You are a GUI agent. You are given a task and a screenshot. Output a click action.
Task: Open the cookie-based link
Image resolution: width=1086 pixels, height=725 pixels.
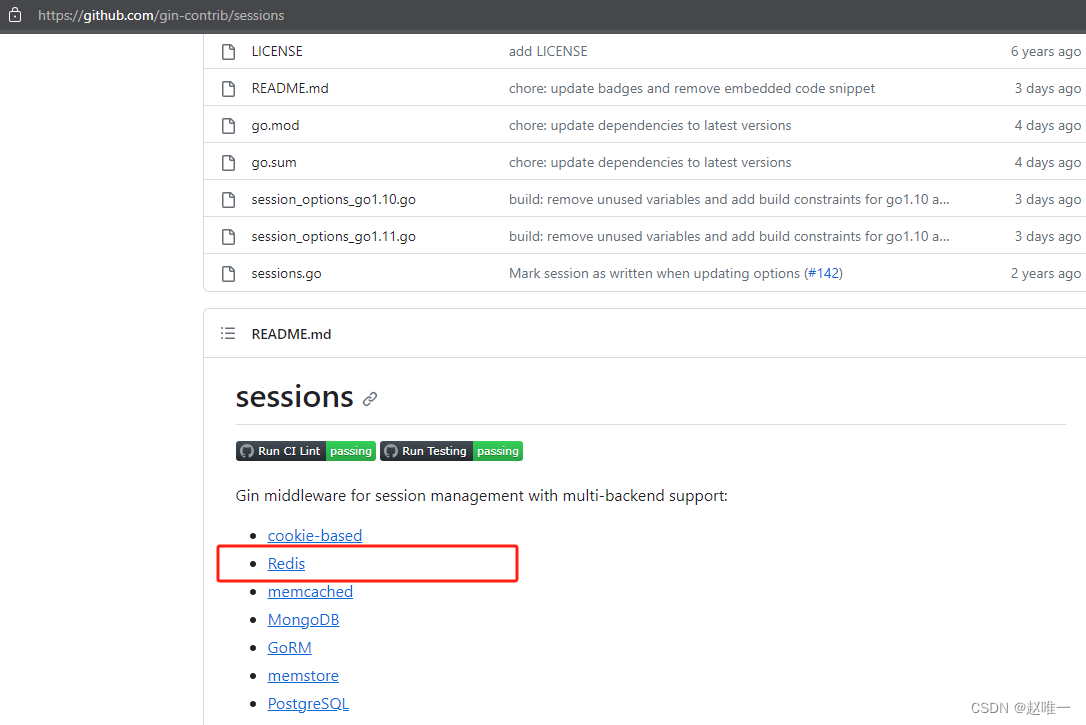[x=315, y=535]
